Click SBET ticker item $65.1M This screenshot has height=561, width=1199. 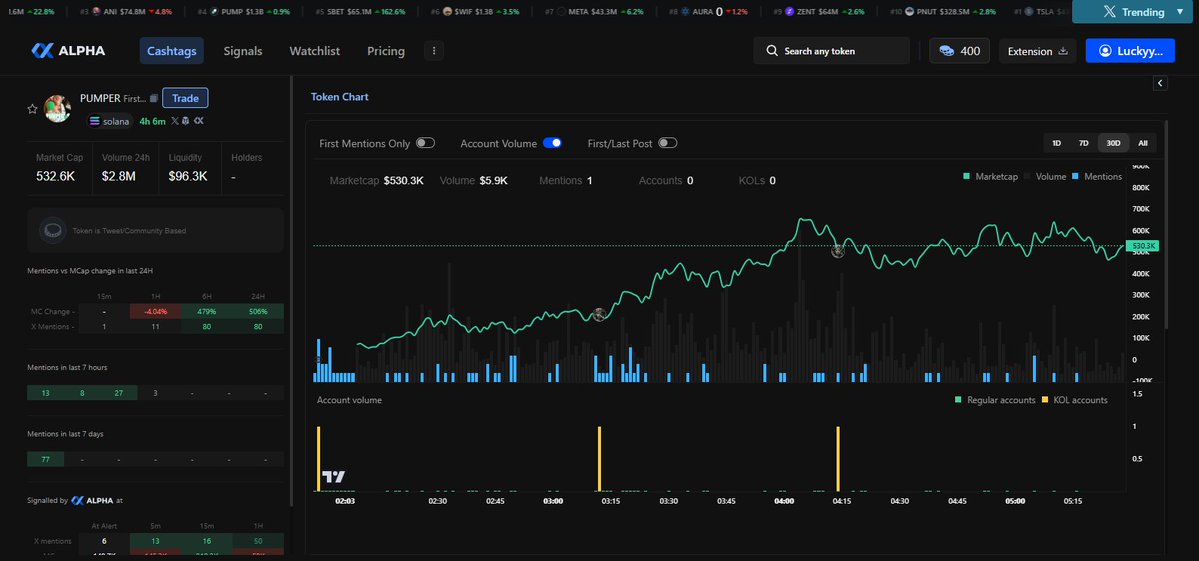coord(360,11)
